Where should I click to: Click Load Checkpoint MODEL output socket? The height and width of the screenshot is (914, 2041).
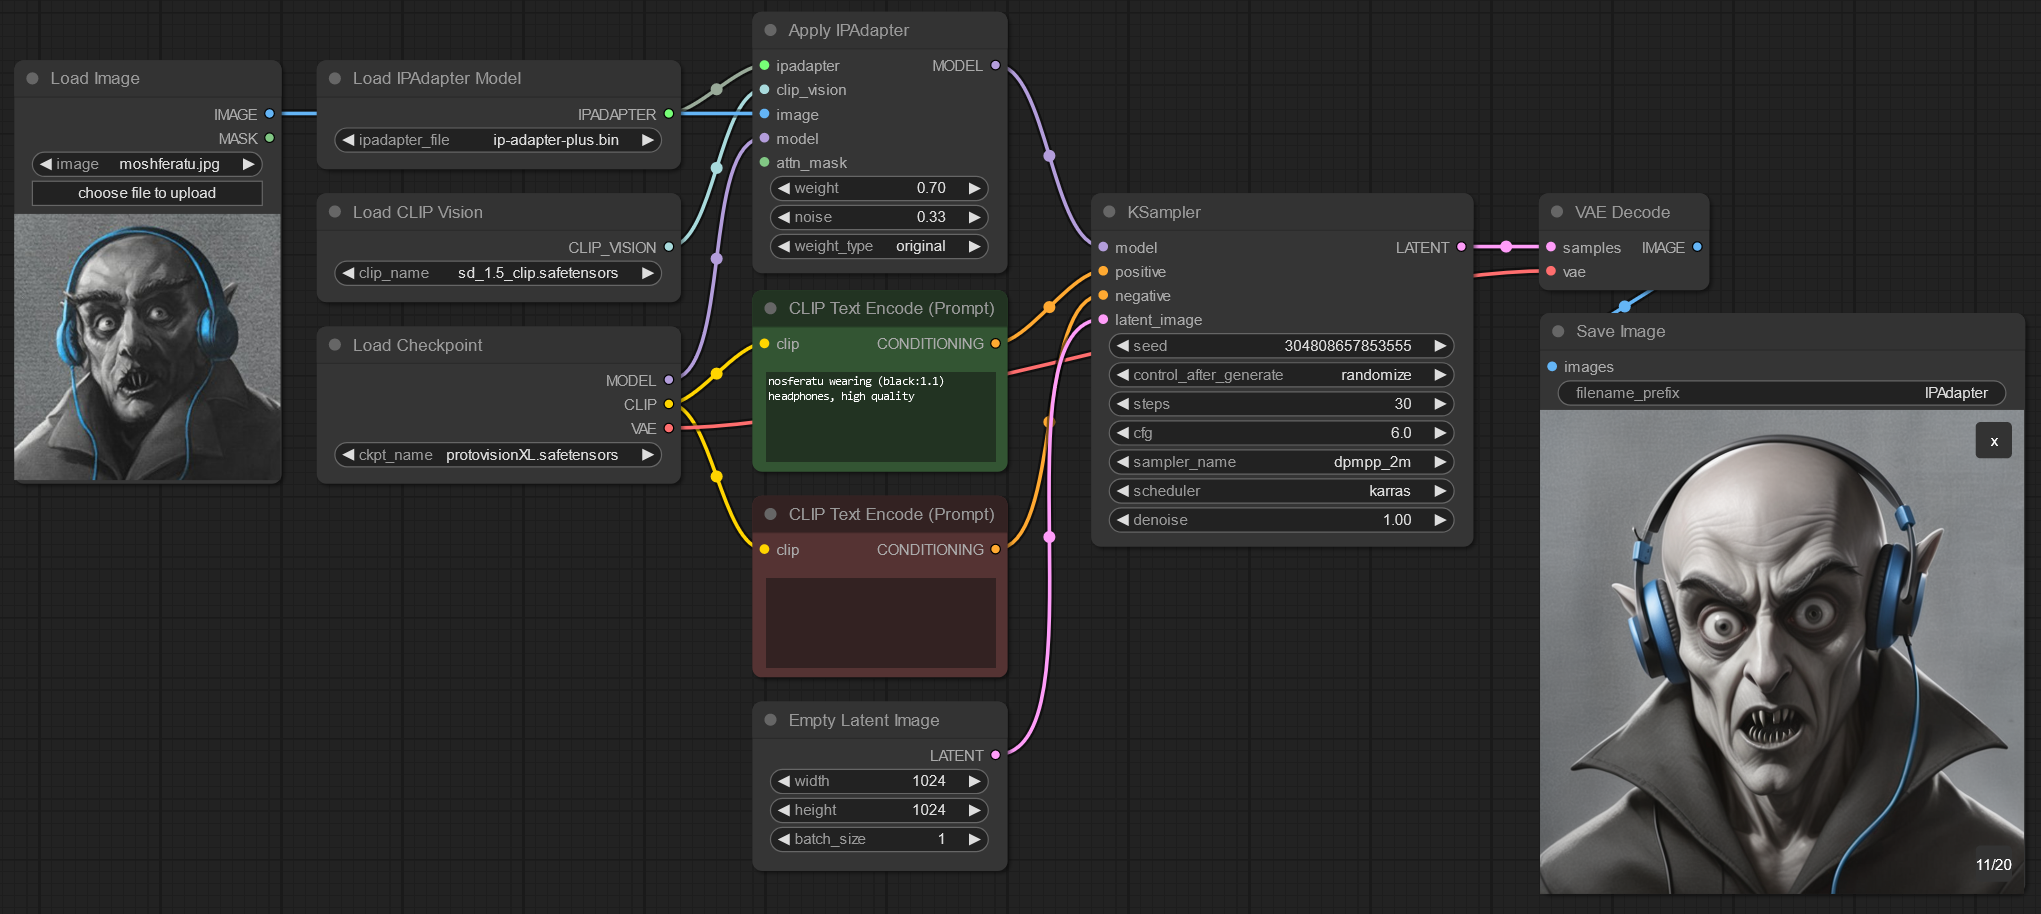669,380
